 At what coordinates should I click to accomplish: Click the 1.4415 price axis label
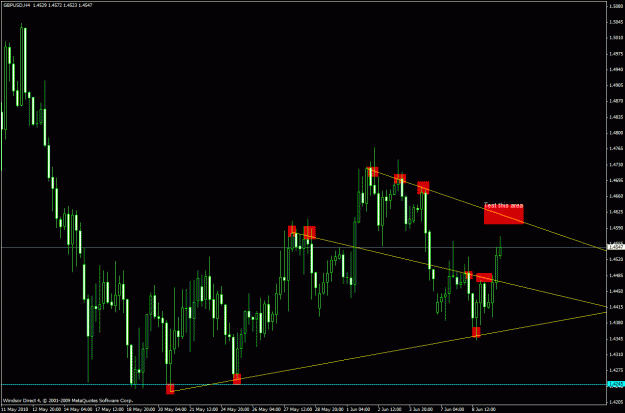pyautogui.click(x=616, y=307)
